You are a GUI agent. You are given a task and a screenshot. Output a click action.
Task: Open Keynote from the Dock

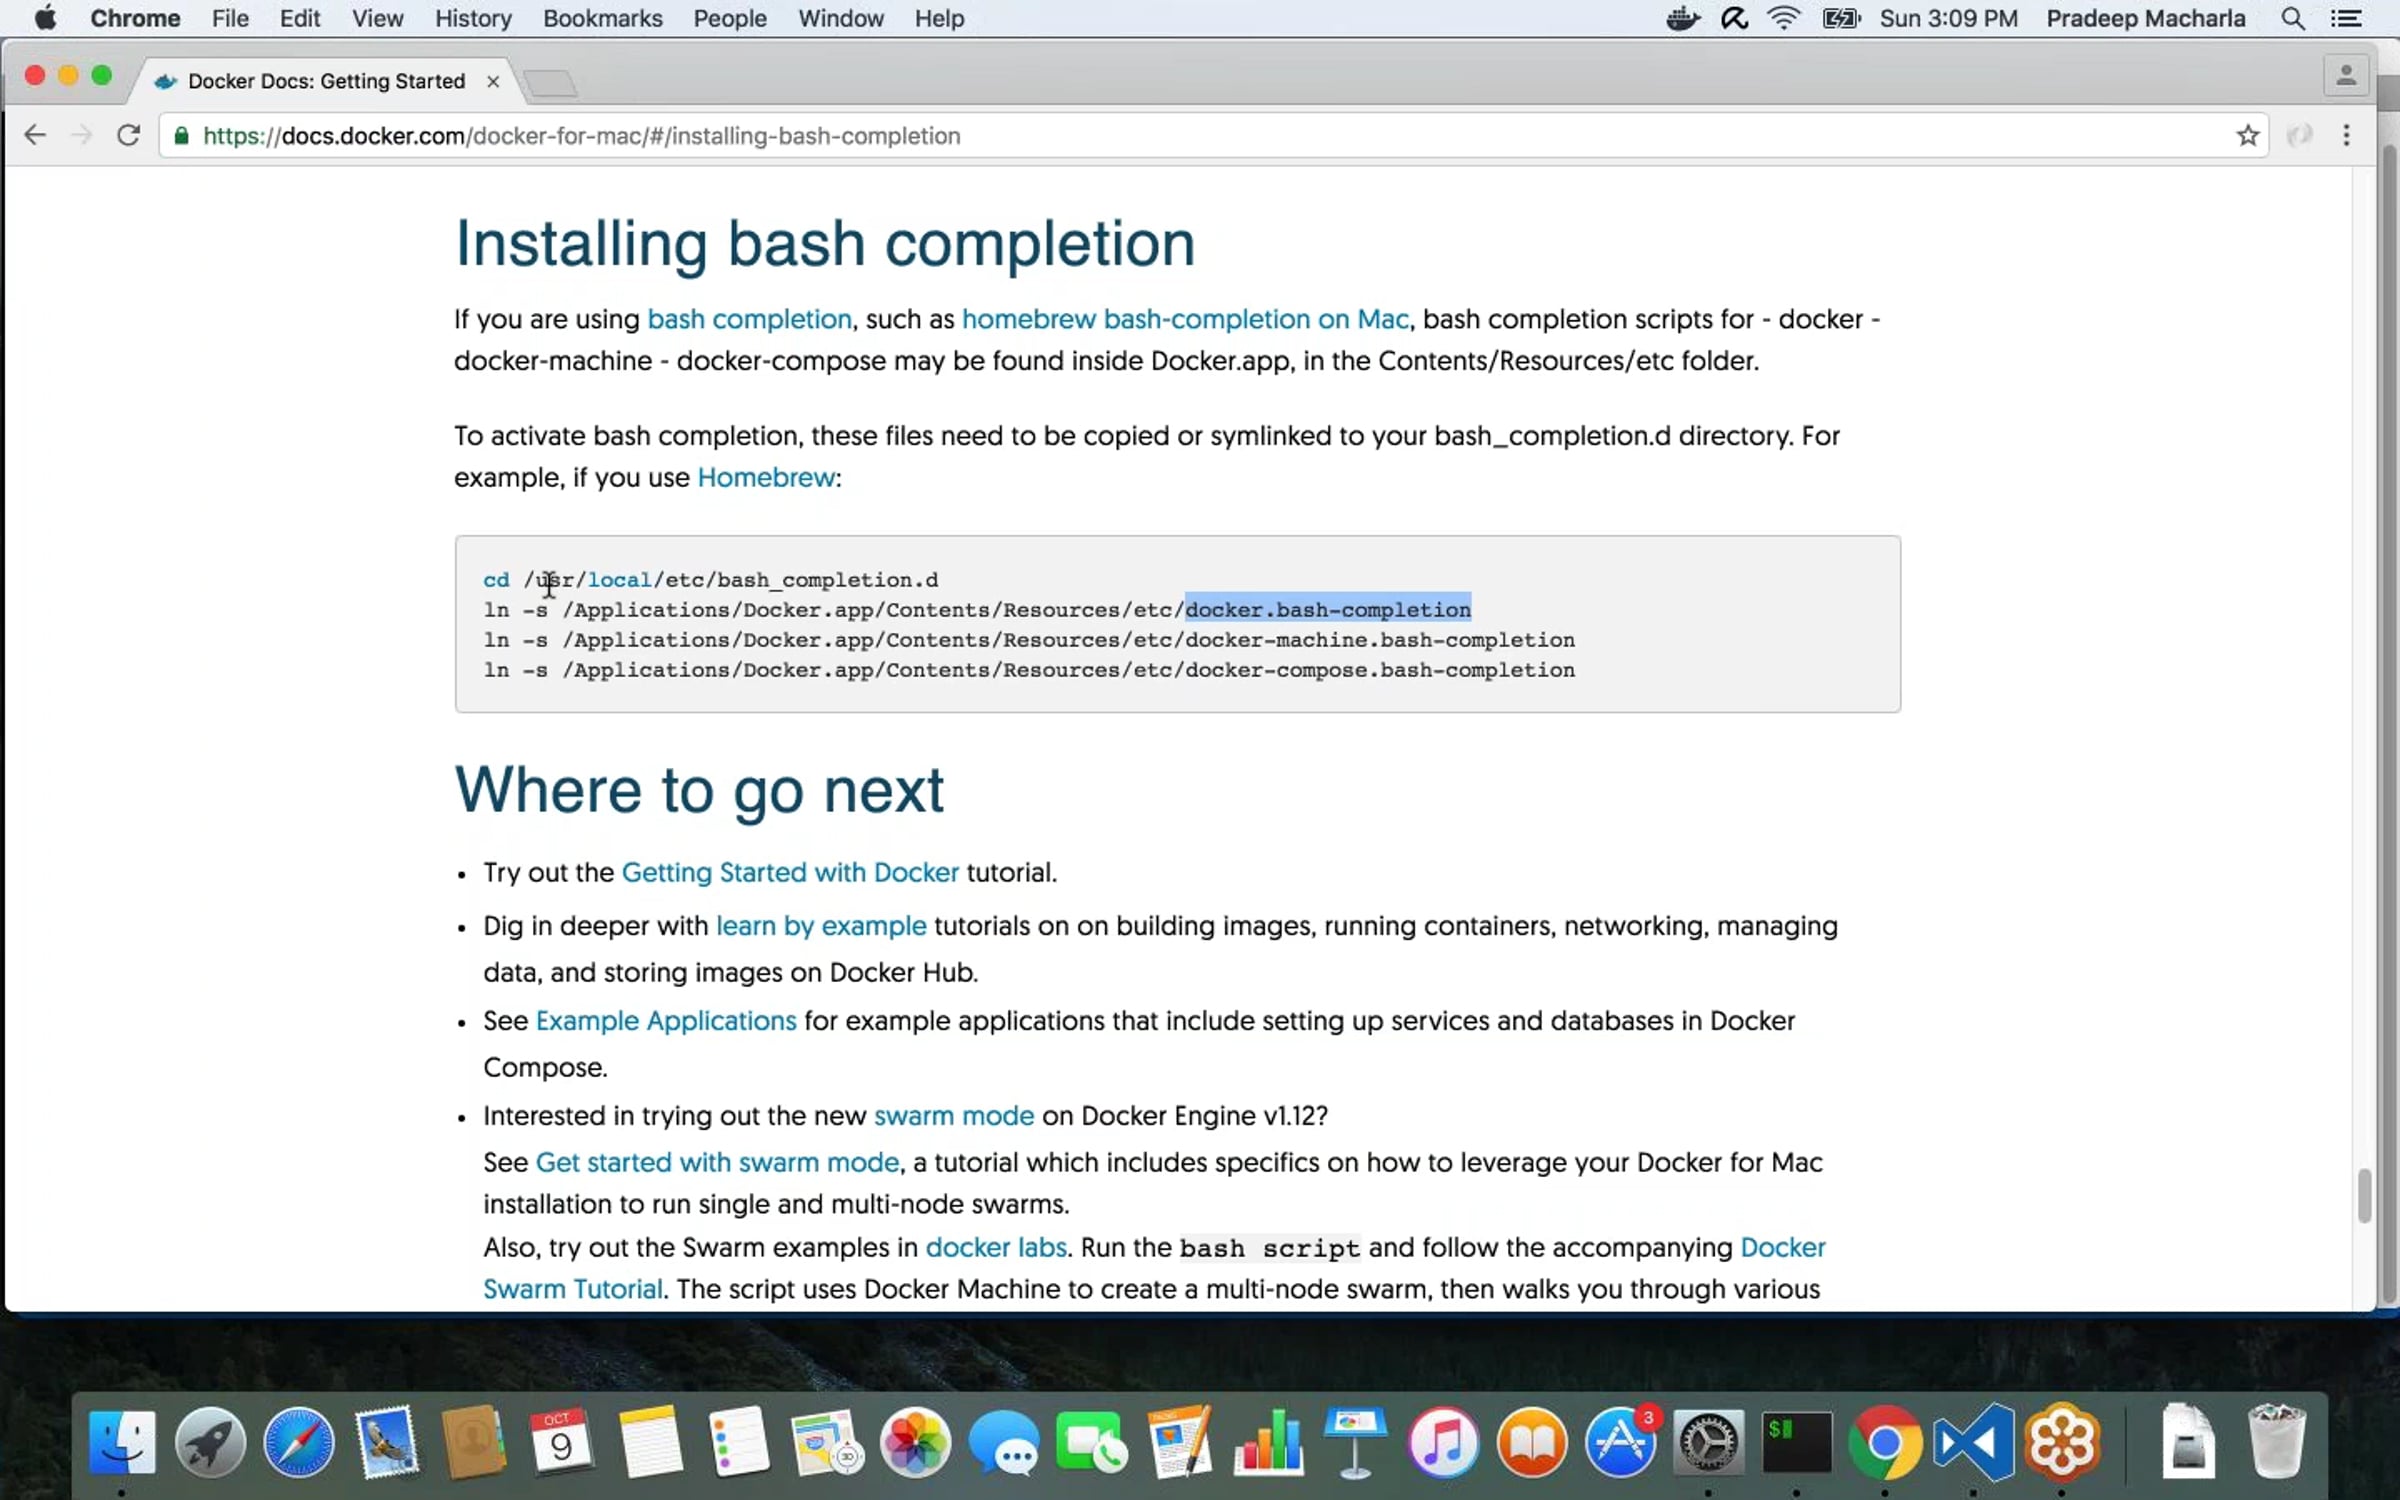(x=1355, y=1442)
